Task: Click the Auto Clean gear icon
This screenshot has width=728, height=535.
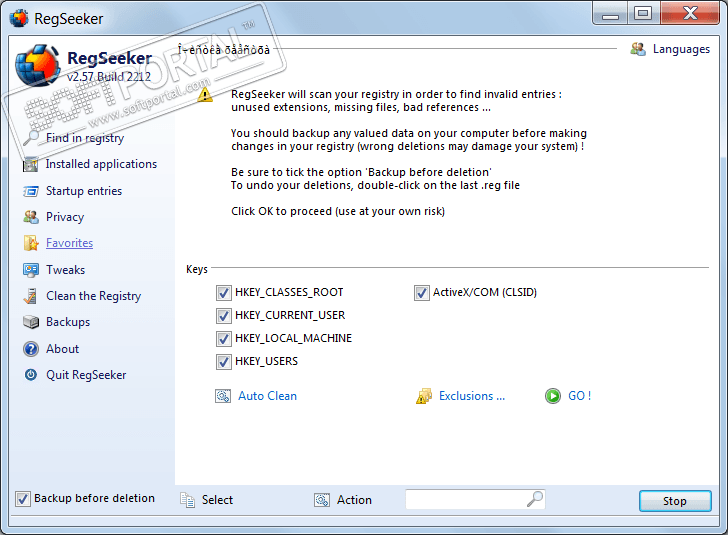Action: coord(223,396)
